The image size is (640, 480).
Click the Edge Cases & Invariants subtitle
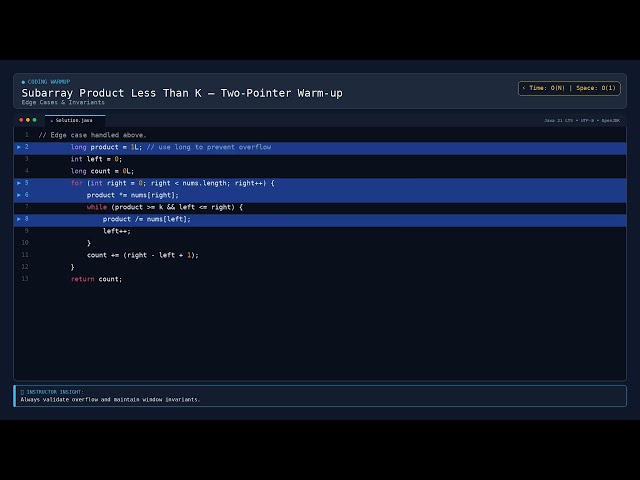[x=63, y=102]
